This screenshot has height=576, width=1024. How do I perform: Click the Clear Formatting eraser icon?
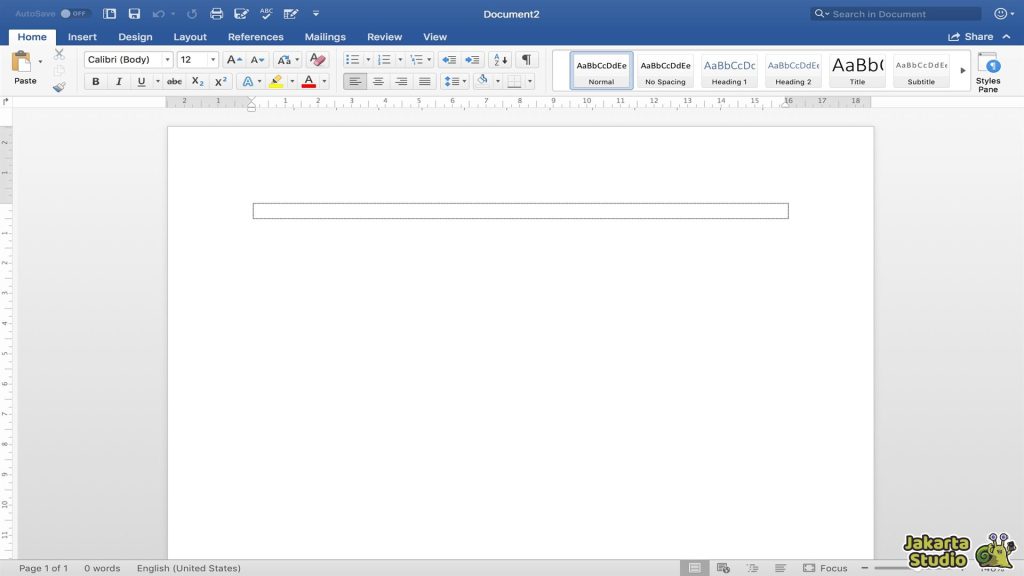click(x=317, y=60)
